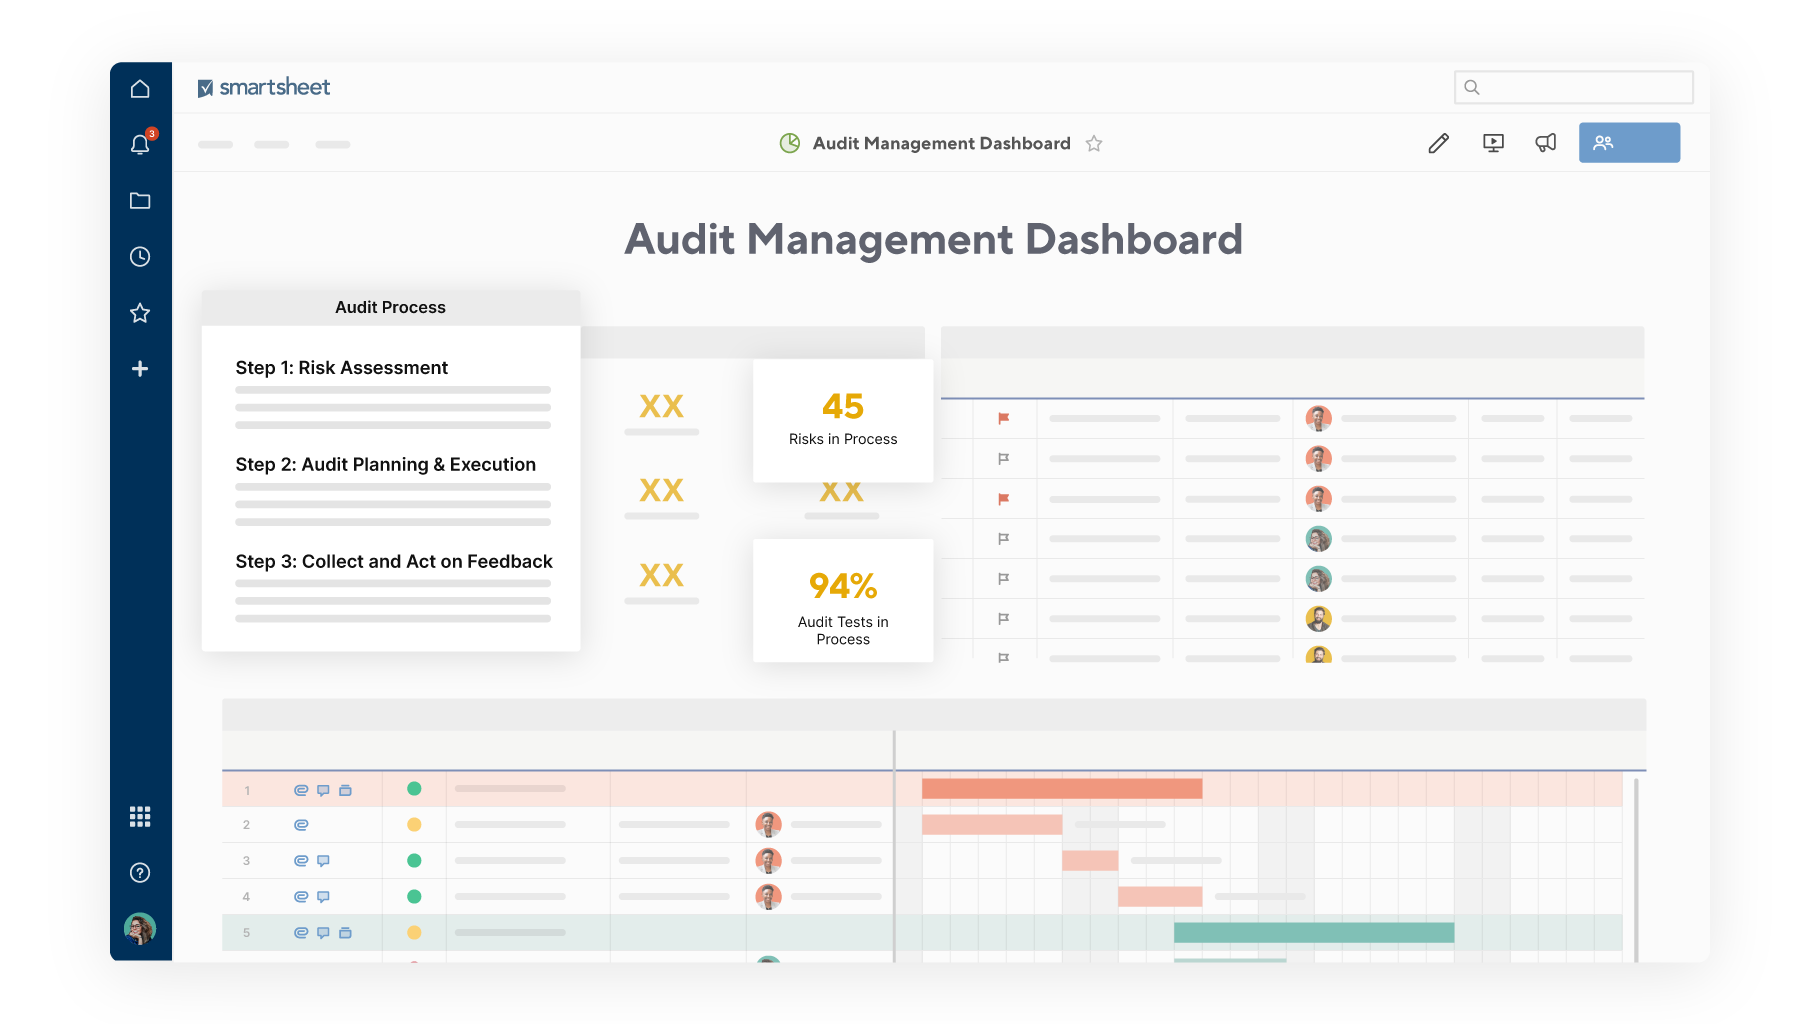Toggle the unset flag in second table row
1820x1024 pixels.
(1003, 458)
